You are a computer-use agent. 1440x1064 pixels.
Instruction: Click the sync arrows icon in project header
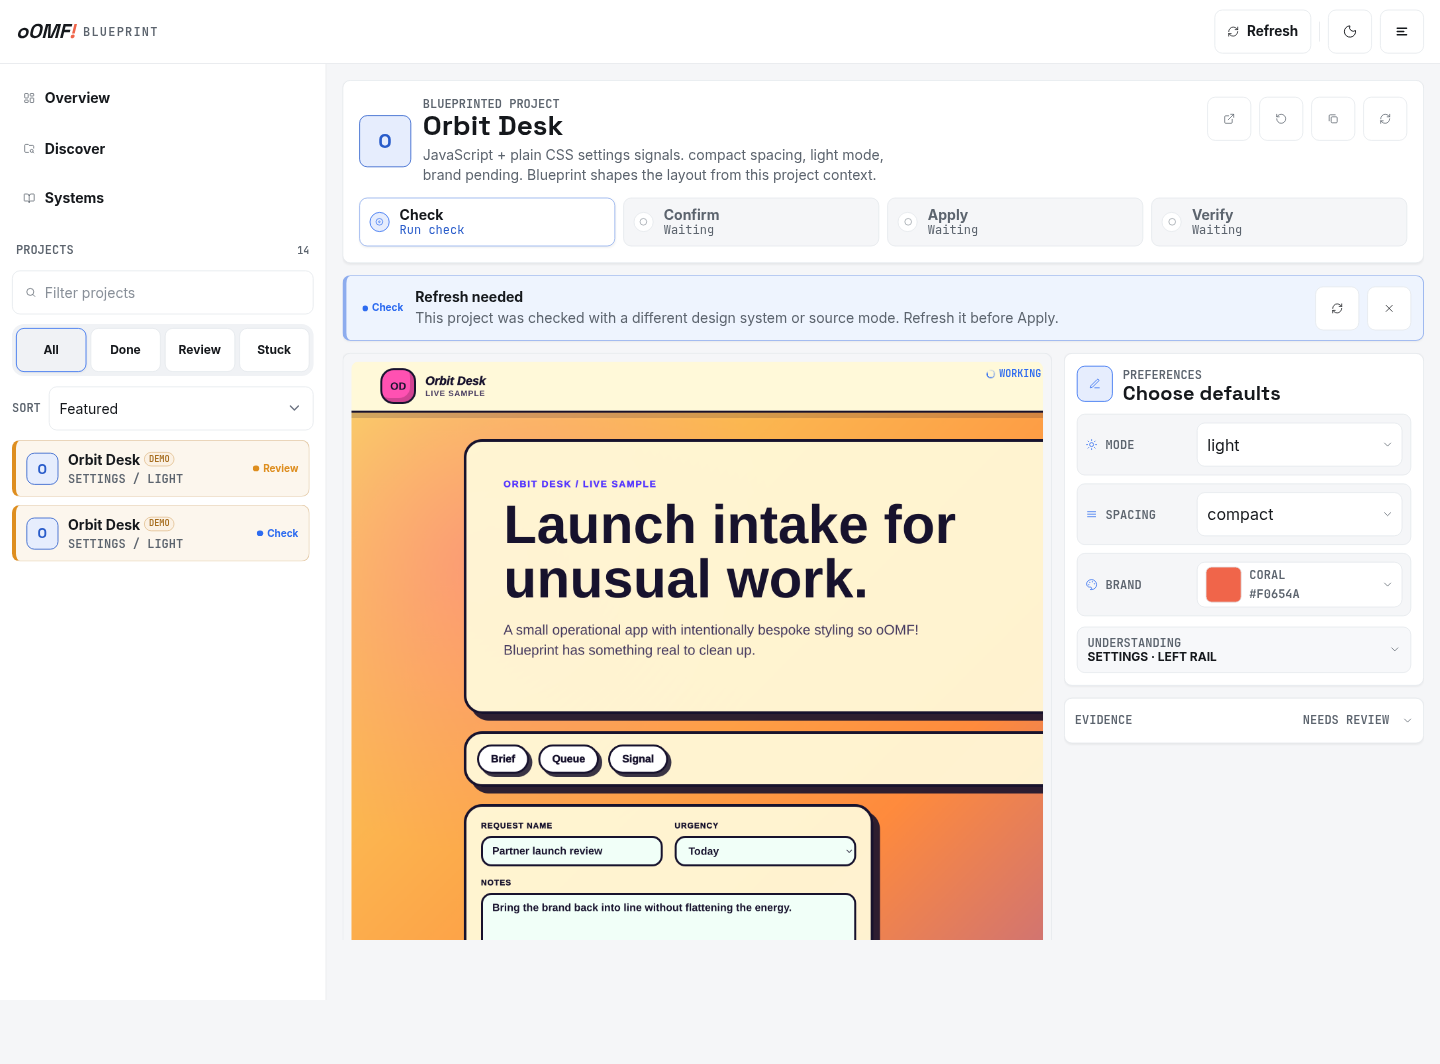(x=1385, y=119)
